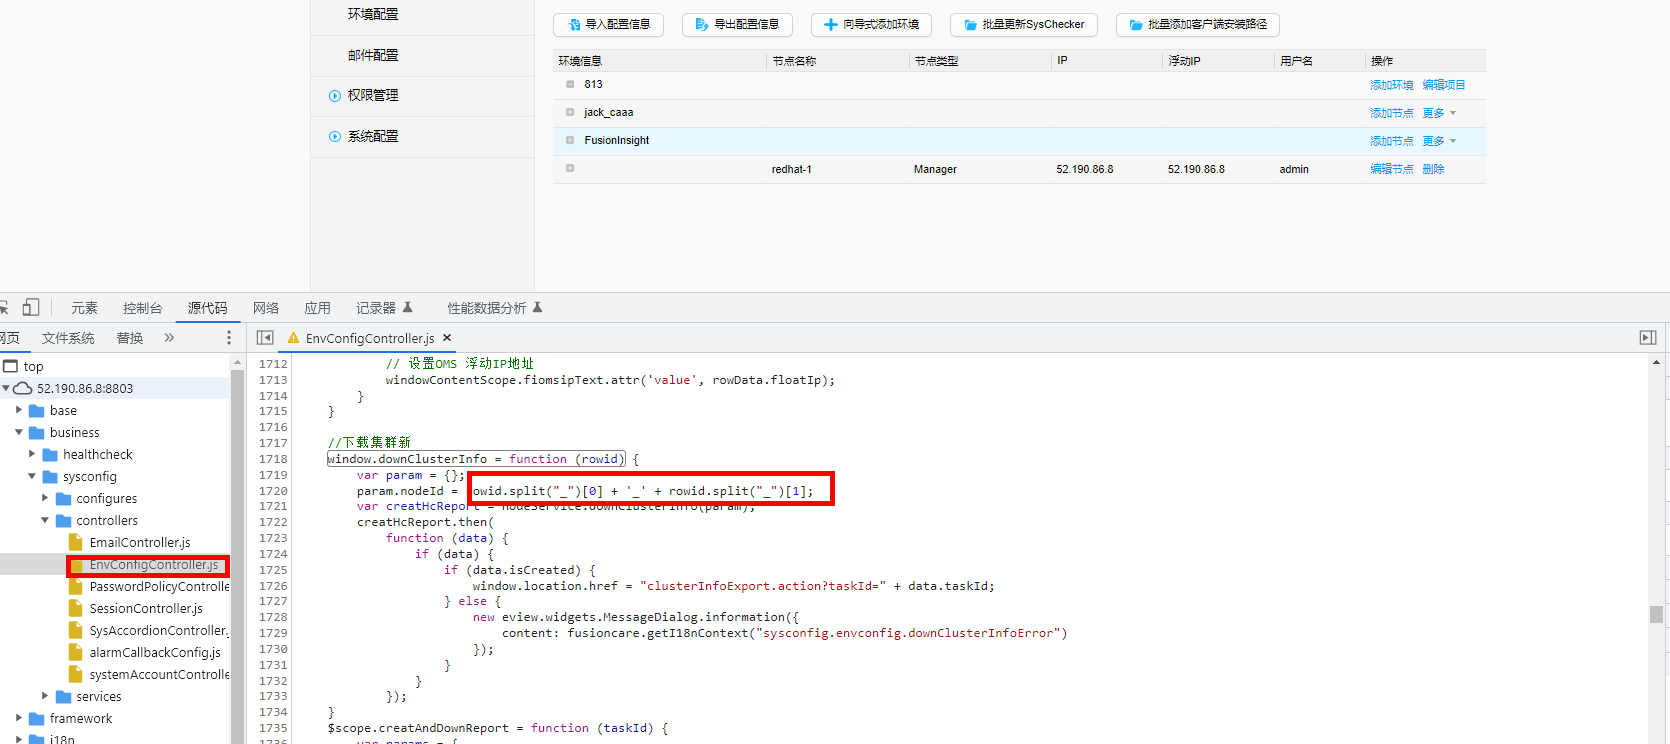This screenshot has height=744, width=1670.
Task: Collapse the controllers folder arrow
Action: coord(45,520)
